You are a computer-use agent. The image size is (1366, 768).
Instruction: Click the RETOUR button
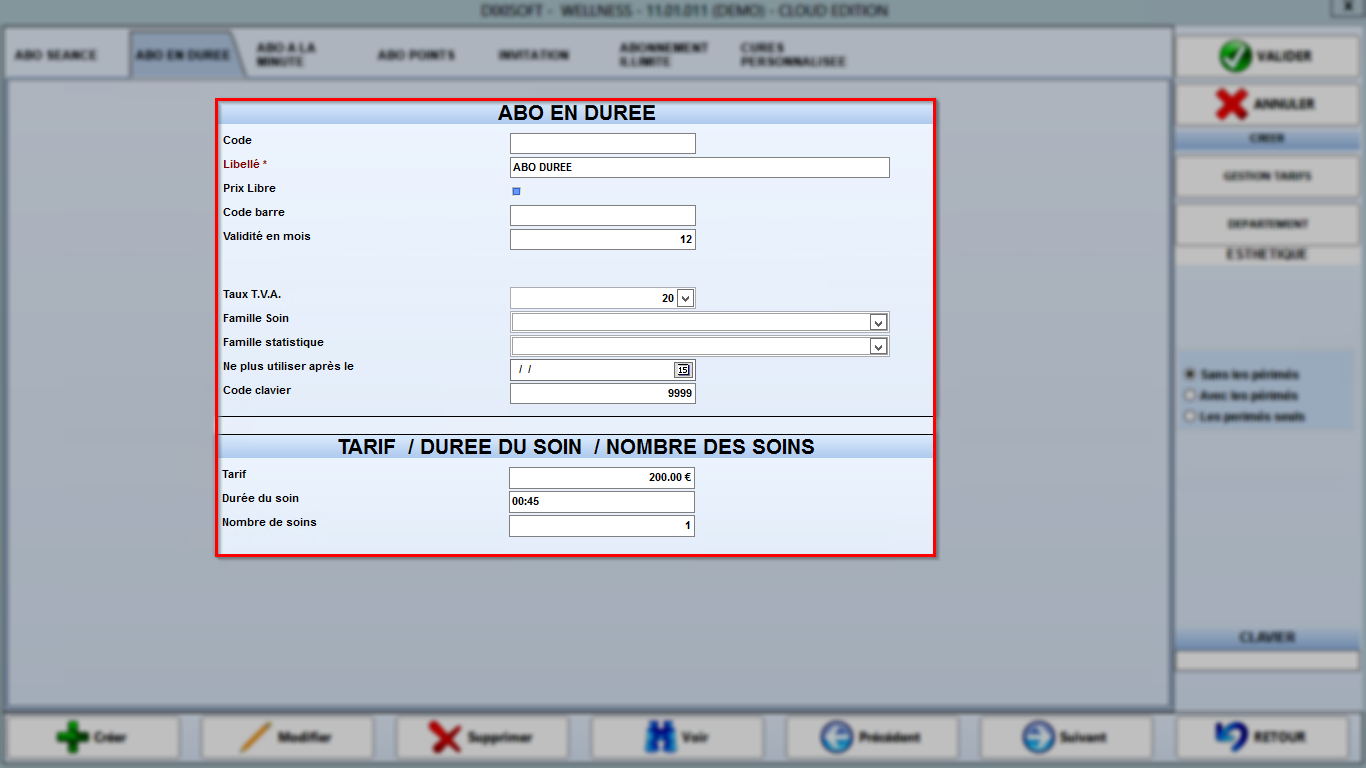click(1267, 737)
